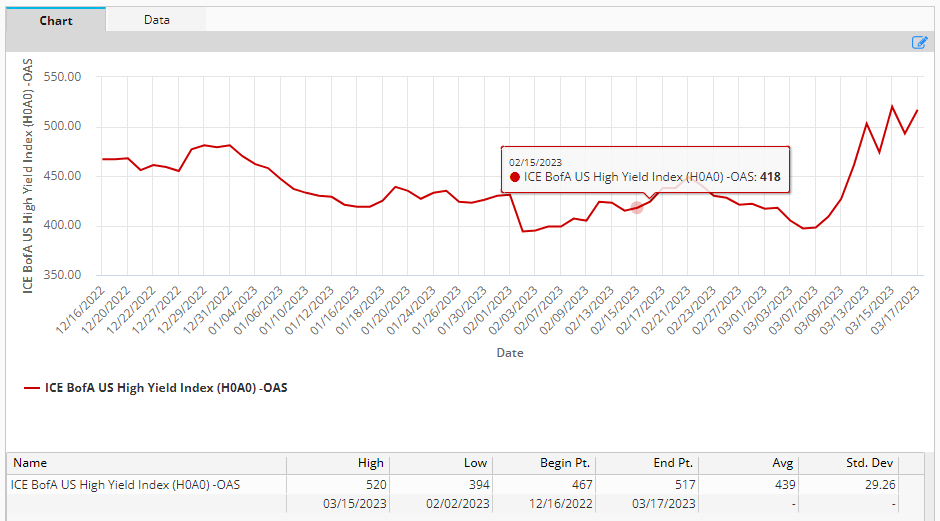Click the End Pt. value 517 cell
The image size is (940, 521).
(x=647, y=484)
